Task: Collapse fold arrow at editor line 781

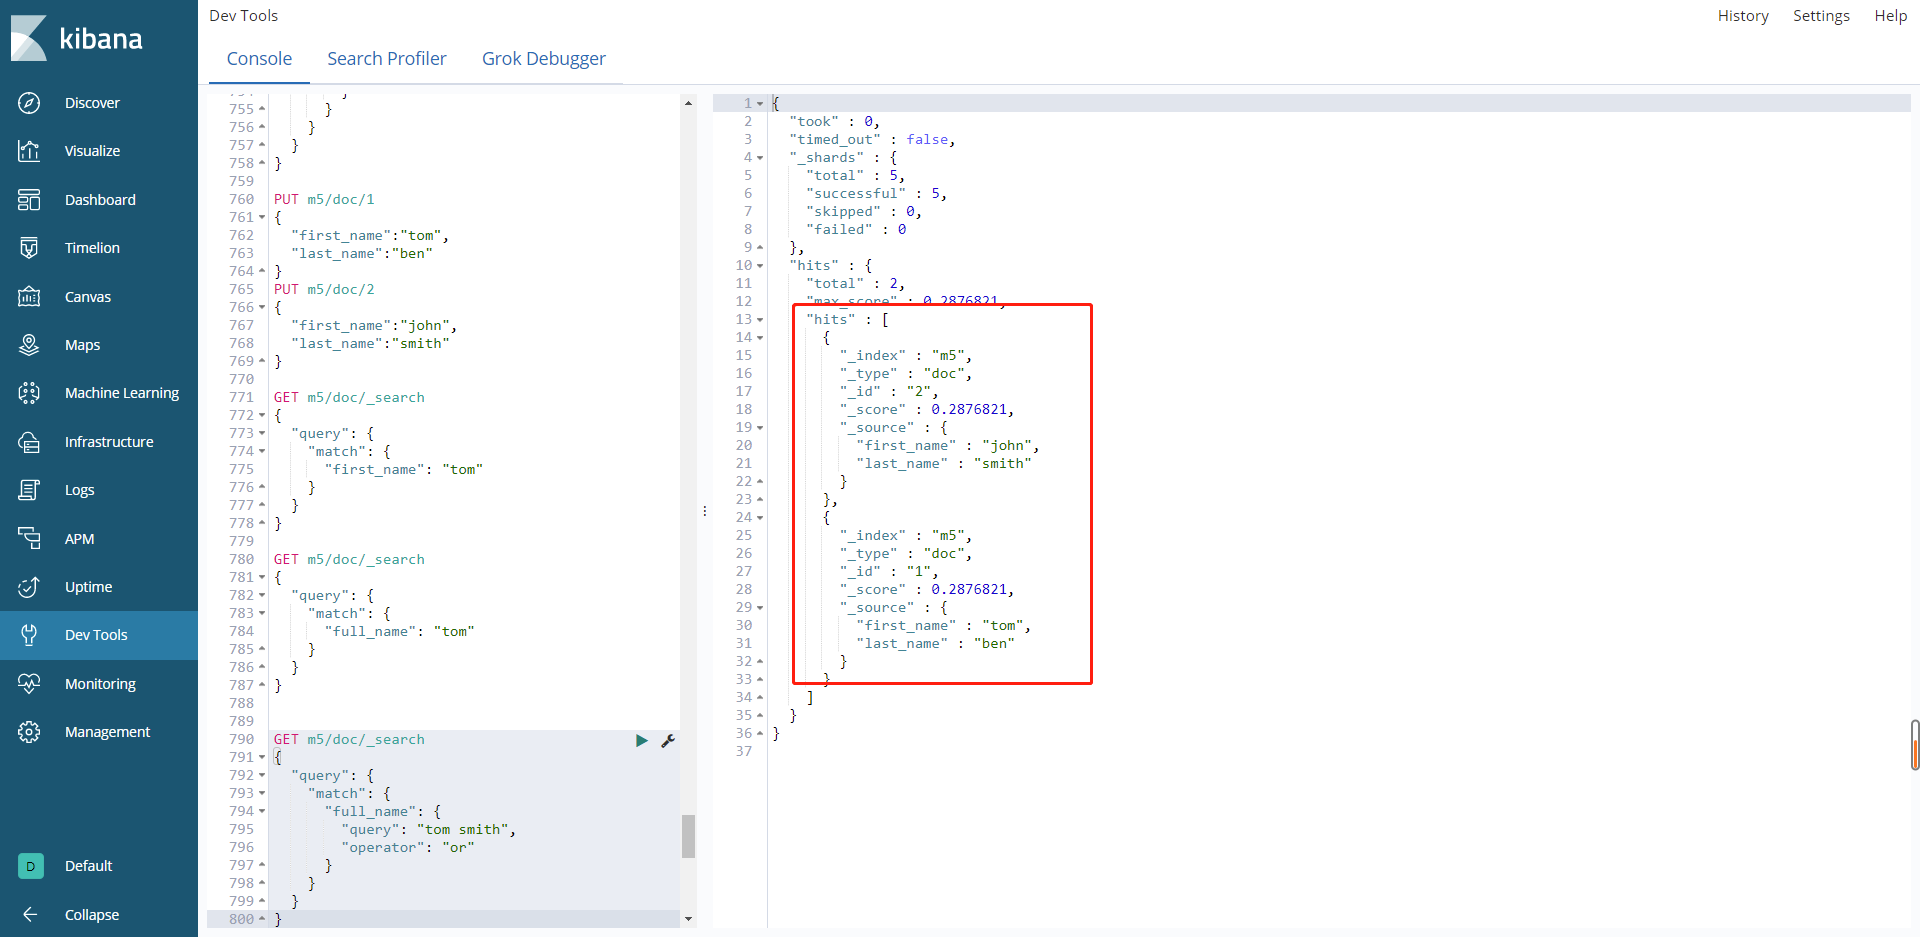Action: 262,577
